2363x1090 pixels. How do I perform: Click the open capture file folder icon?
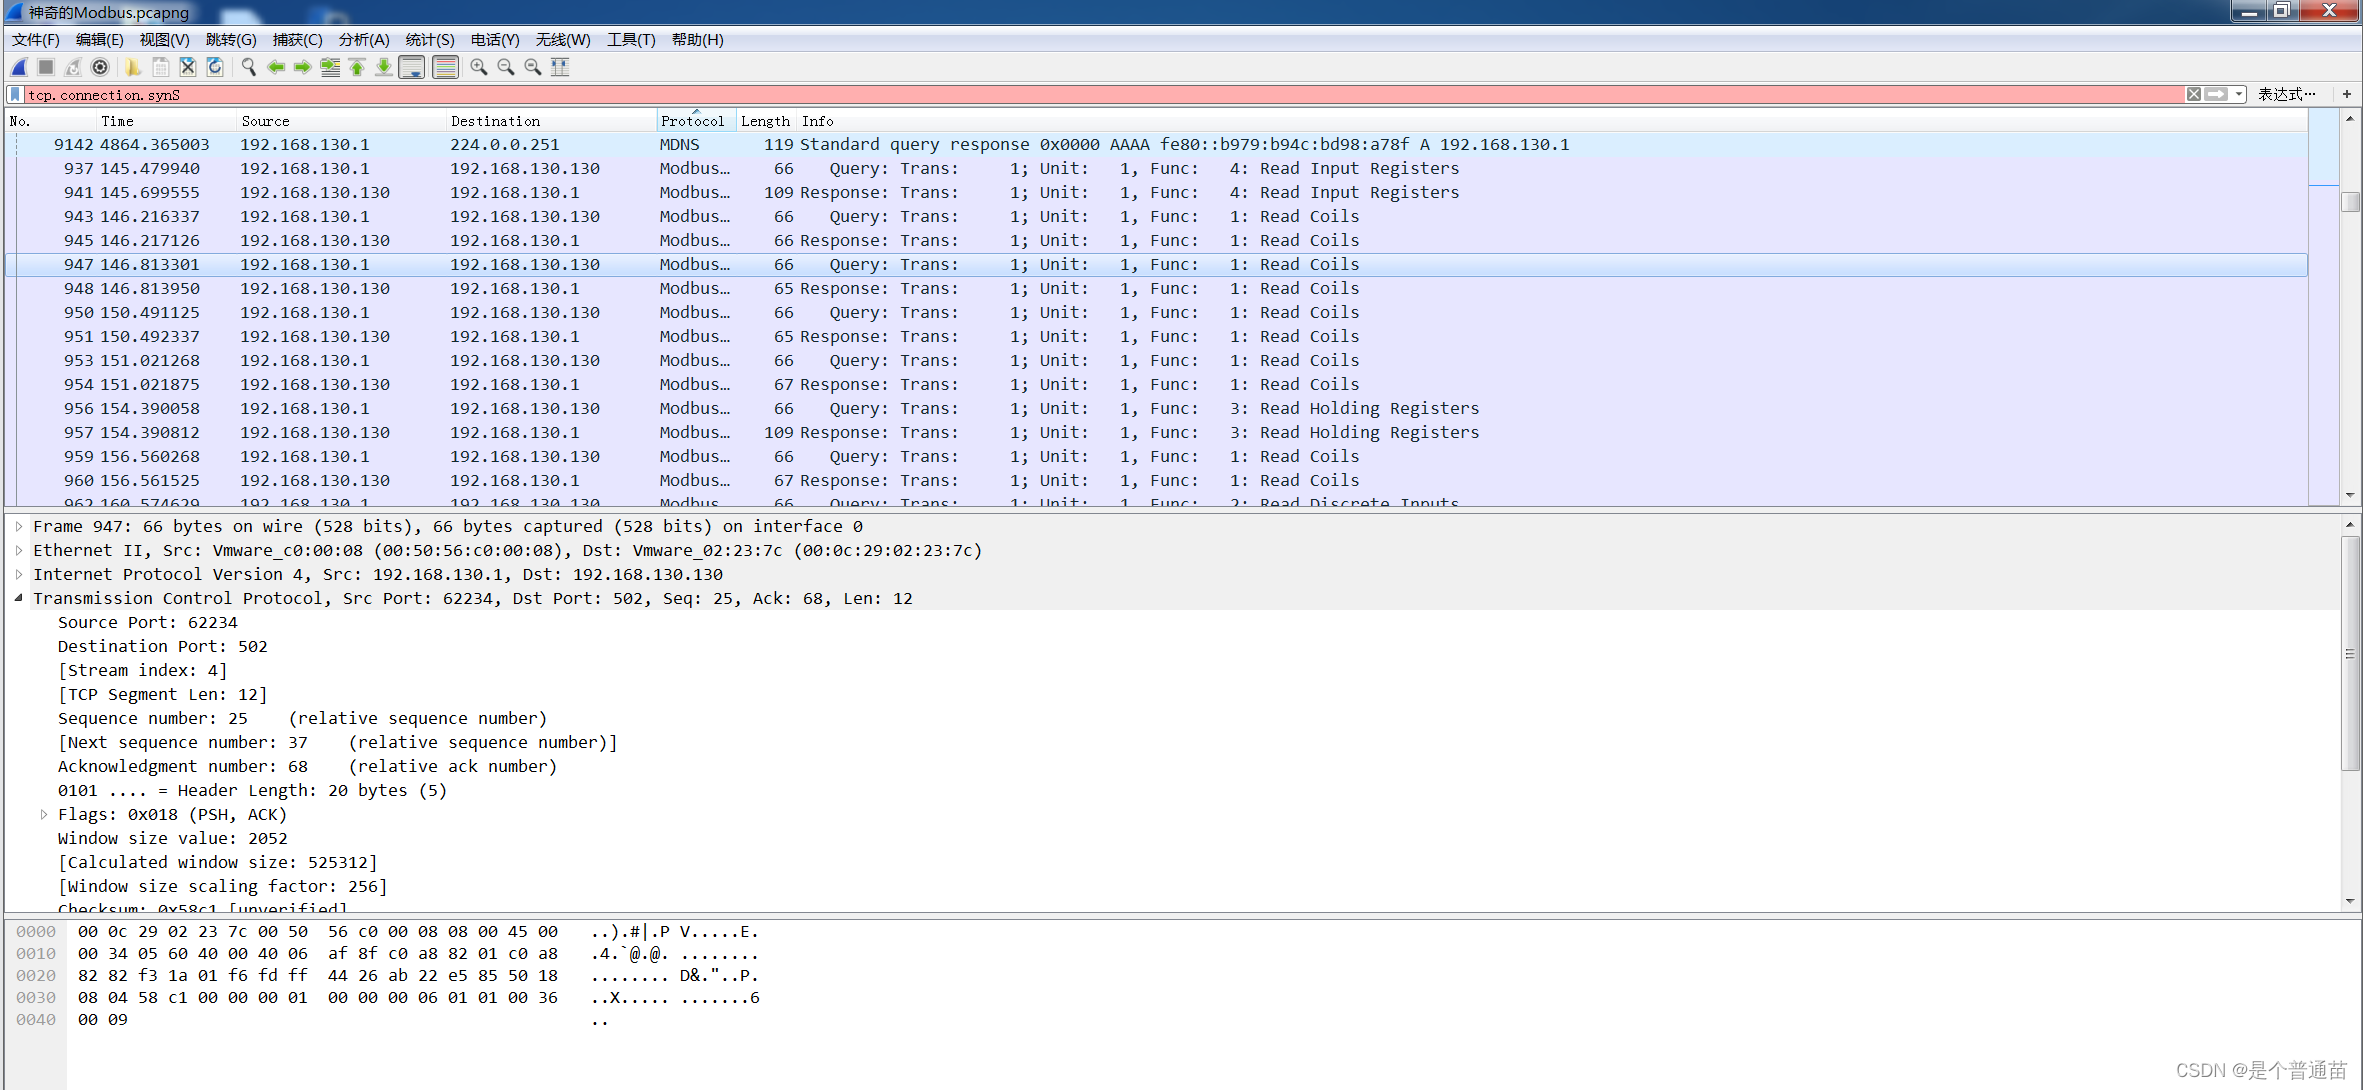[133, 67]
